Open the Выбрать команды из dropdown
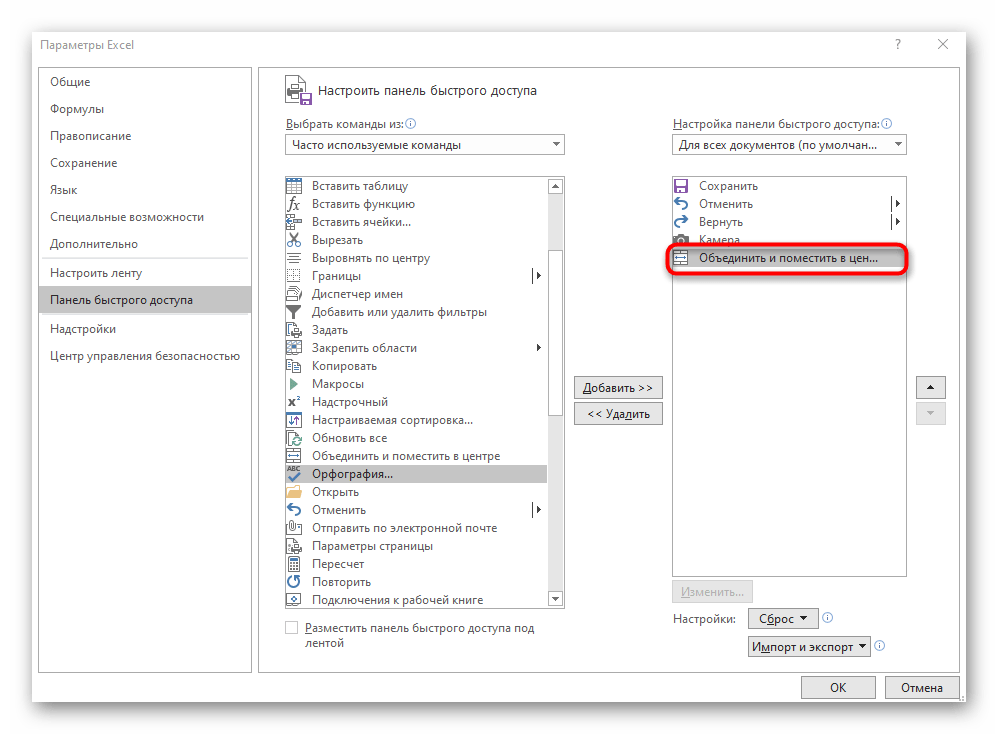Screen dimensions: 998x734 (424, 145)
